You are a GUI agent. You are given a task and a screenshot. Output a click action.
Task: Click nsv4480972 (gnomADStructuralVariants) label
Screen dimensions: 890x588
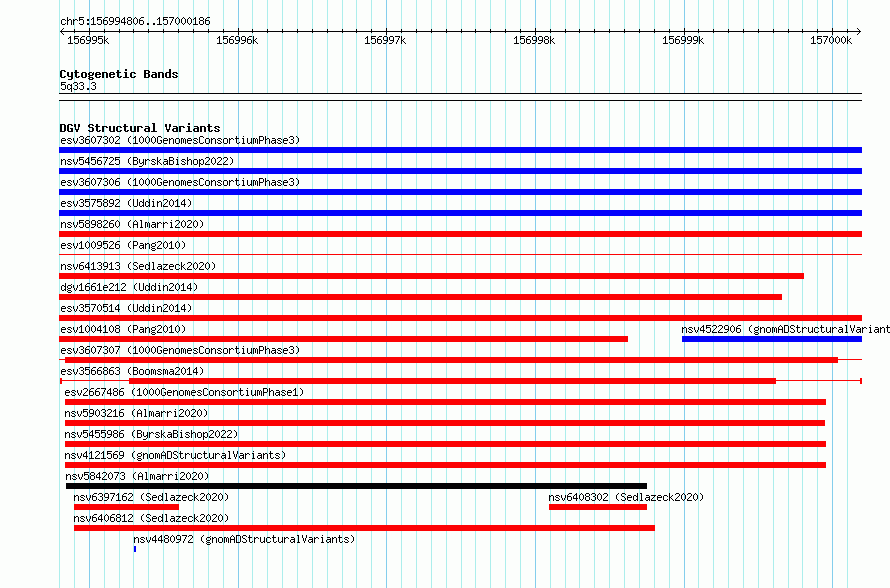click(244, 539)
